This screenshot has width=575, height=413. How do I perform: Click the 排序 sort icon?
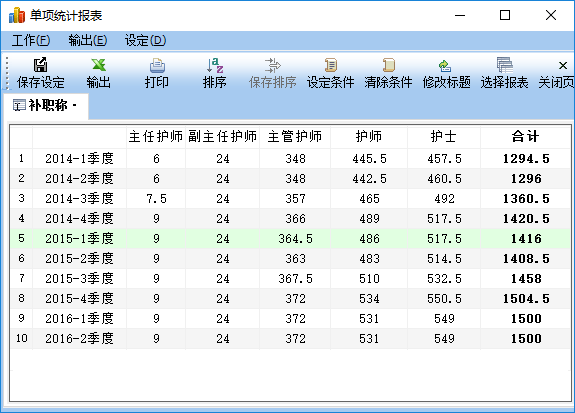pyautogui.click(x=215, y=65)
